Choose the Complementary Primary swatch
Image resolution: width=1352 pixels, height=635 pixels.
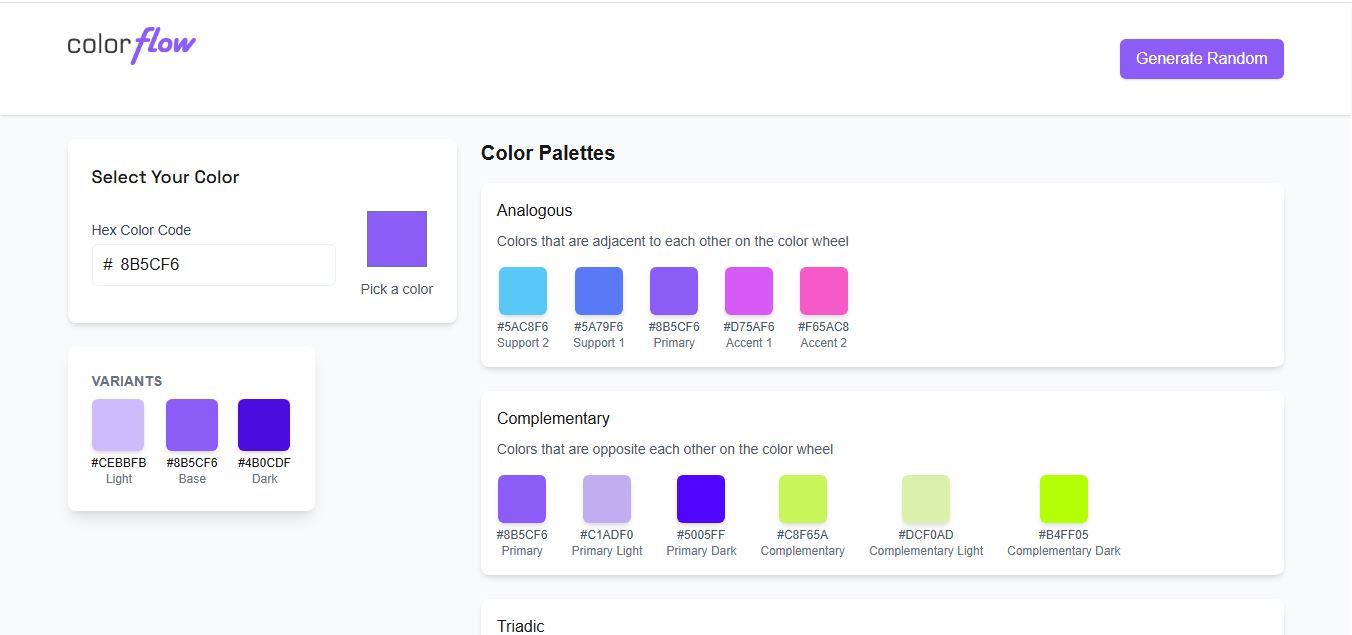tap(522, 499)
